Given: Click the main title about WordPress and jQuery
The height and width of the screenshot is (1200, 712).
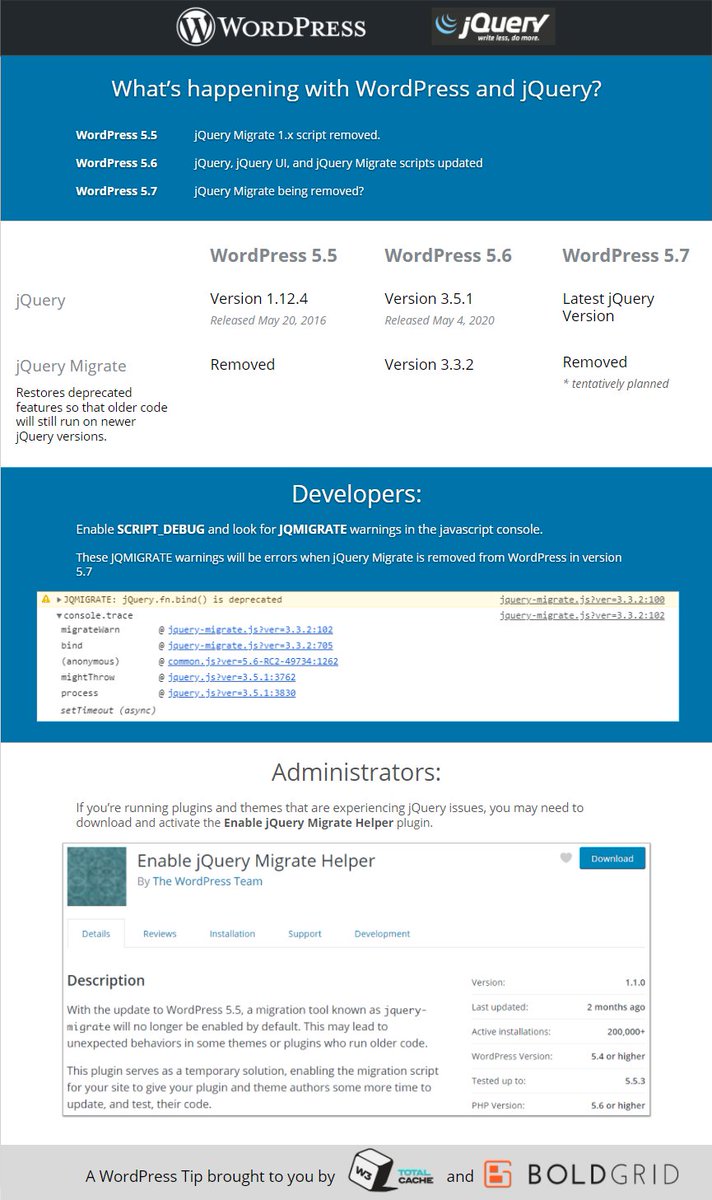Looking at the screenshot, I should point(356,88).
